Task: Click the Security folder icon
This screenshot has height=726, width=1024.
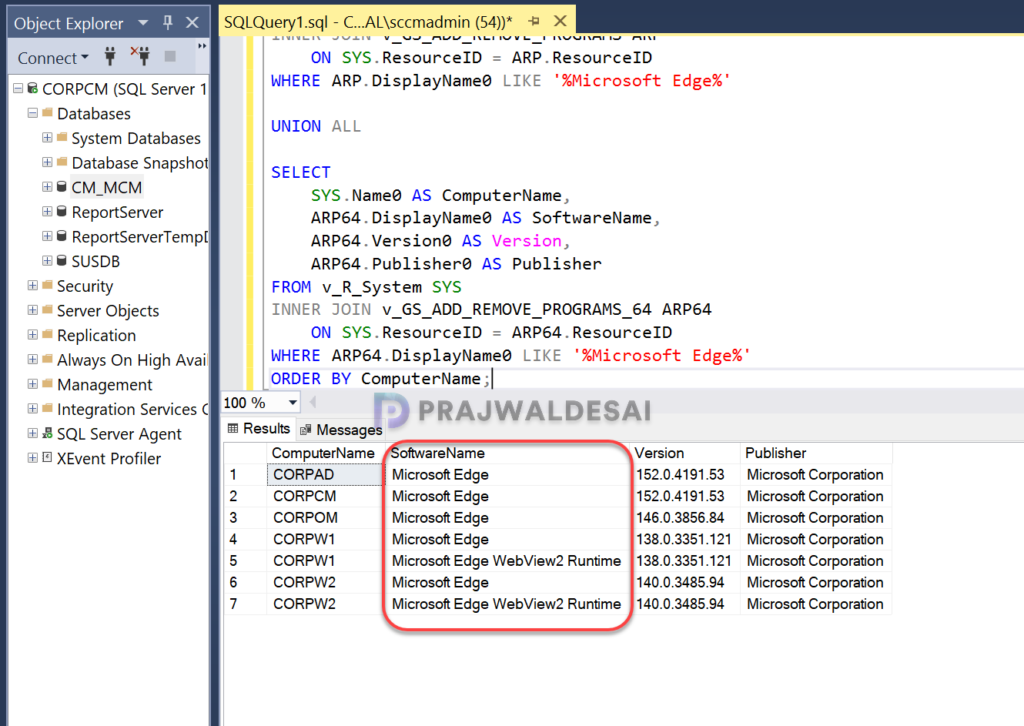Action: [47, 285]
